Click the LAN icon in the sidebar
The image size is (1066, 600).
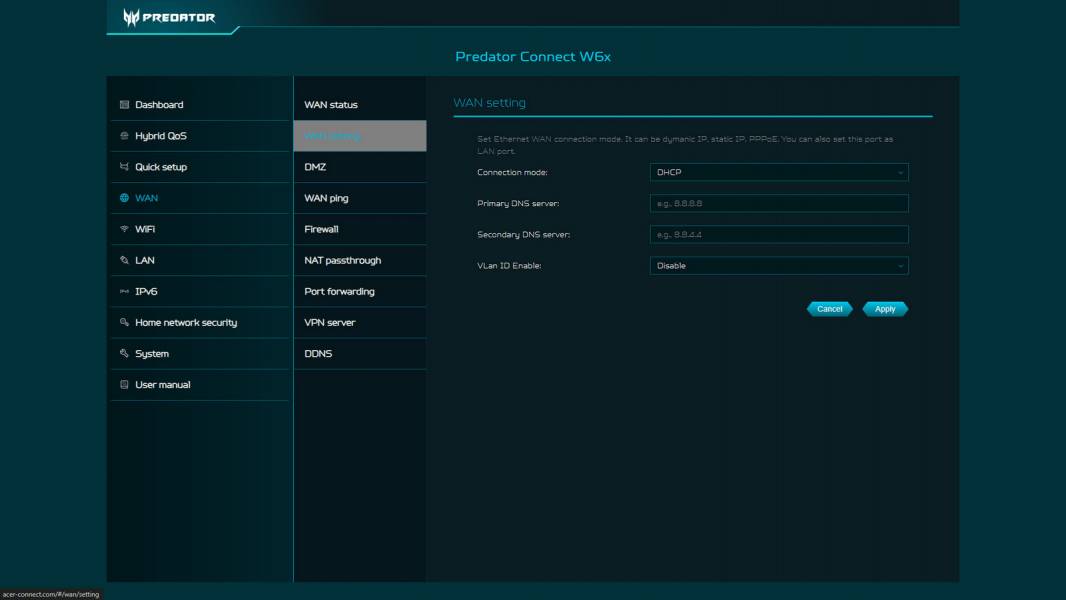pos(122,258)
